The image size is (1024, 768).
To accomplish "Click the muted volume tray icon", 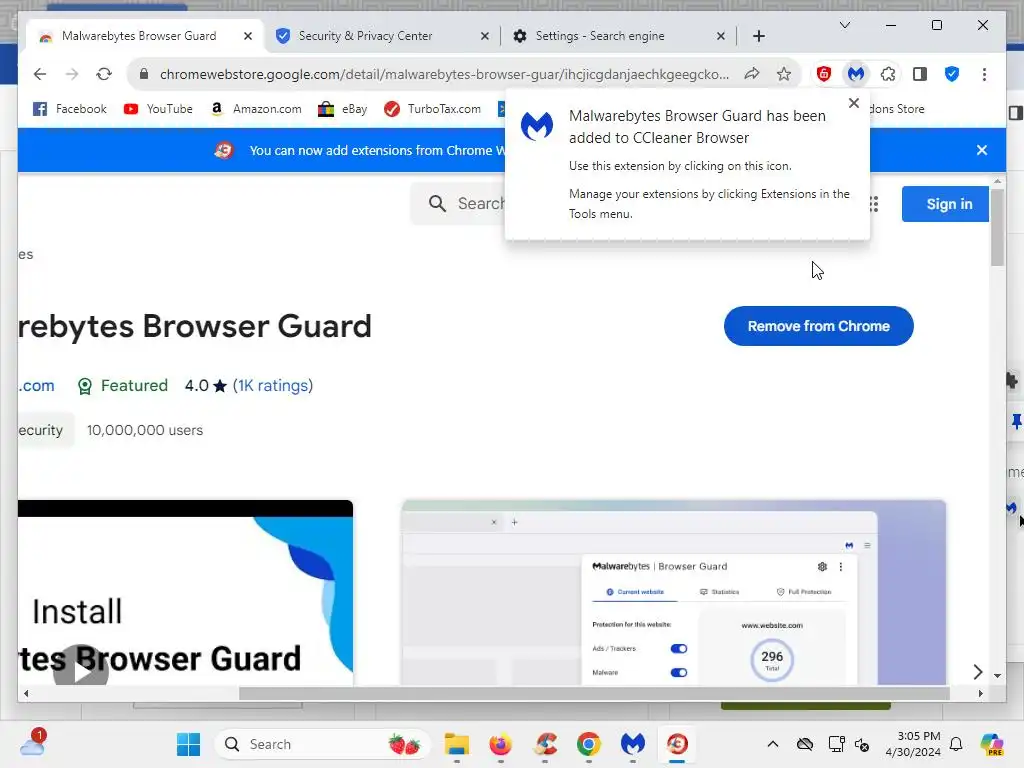I will [862, 744].
